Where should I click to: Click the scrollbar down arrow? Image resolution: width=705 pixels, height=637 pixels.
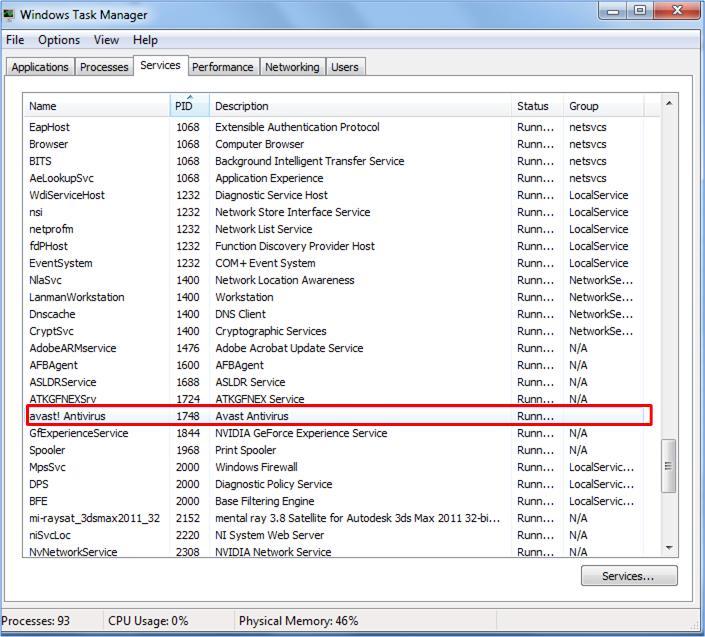coord(669,548)
